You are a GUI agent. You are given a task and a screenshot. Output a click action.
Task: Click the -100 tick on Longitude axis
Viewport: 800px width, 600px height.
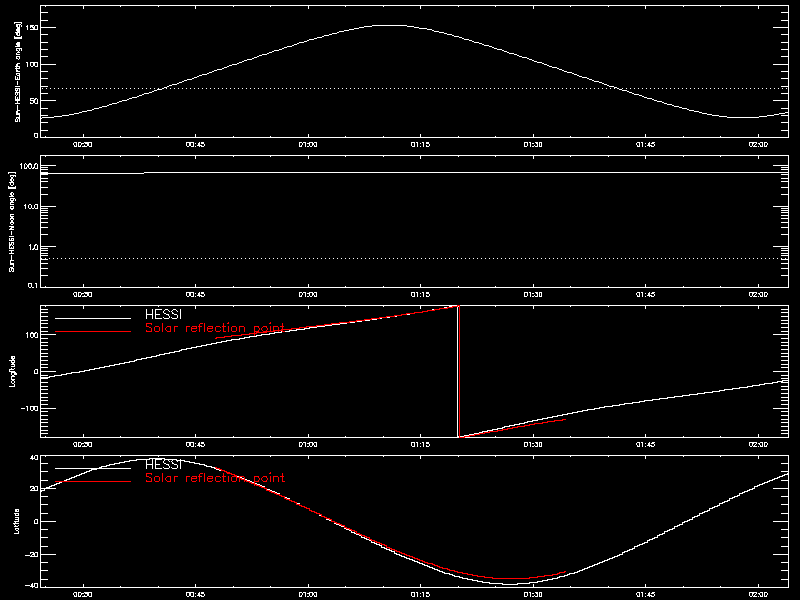30,409
